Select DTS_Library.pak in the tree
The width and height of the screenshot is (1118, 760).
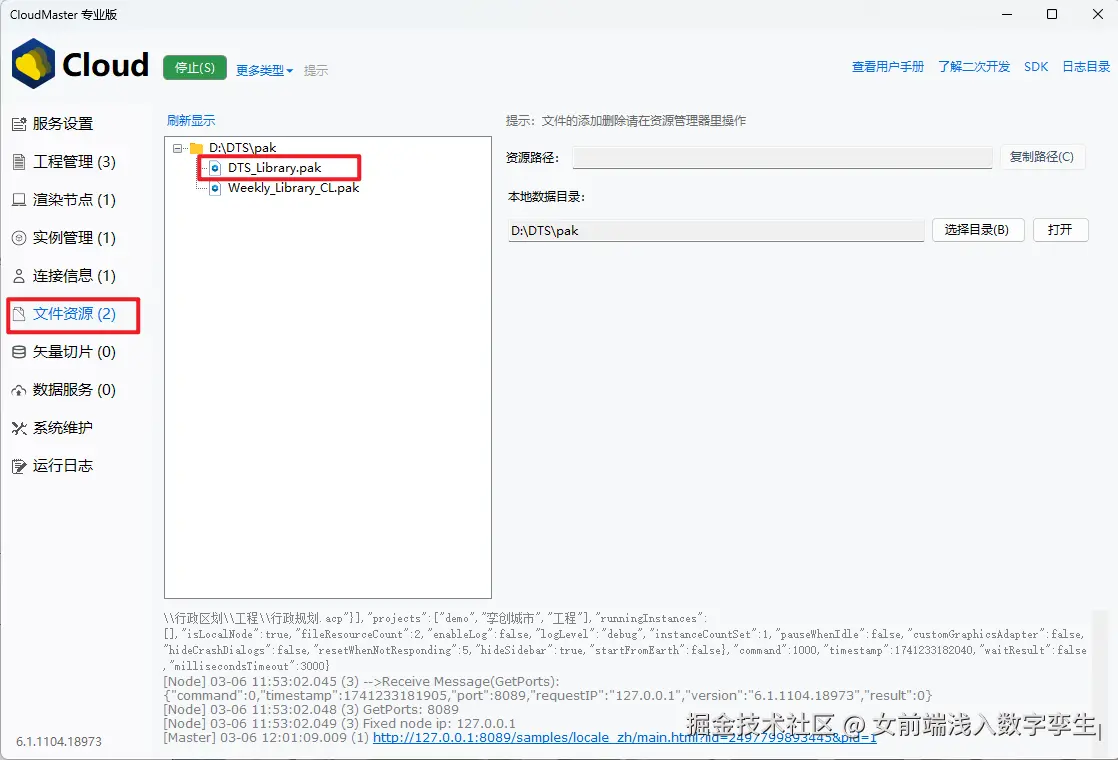(275, 168)
